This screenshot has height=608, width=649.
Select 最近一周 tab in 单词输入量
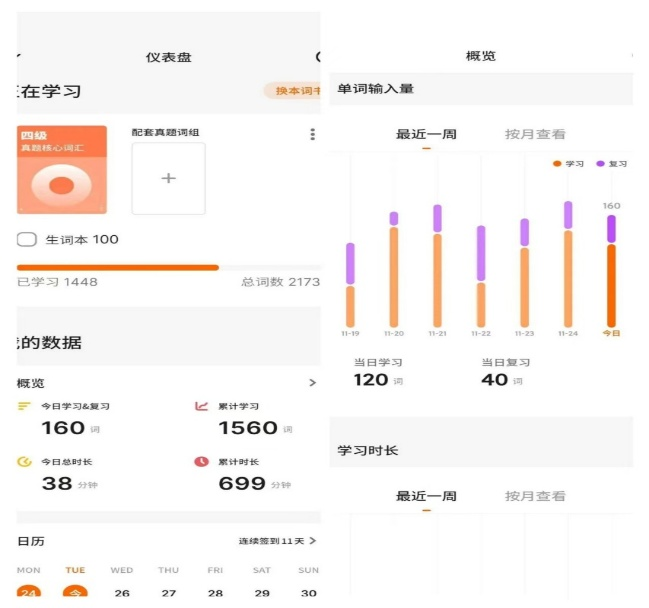point(426,134)
